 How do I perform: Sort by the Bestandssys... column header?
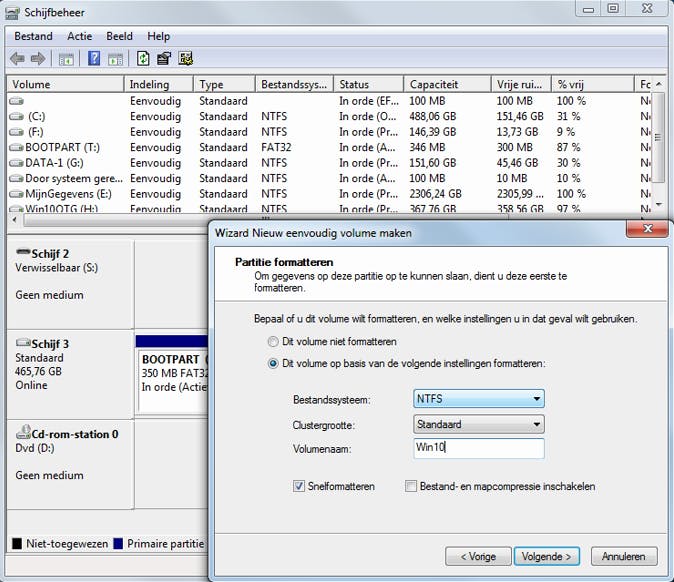(294, 84)
